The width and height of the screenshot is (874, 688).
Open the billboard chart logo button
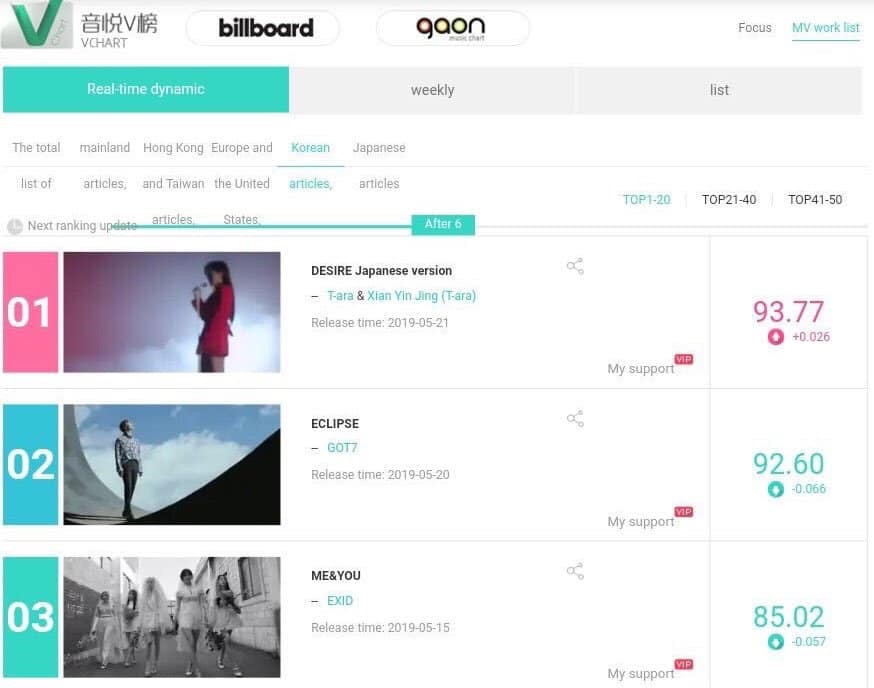point(263,28)
